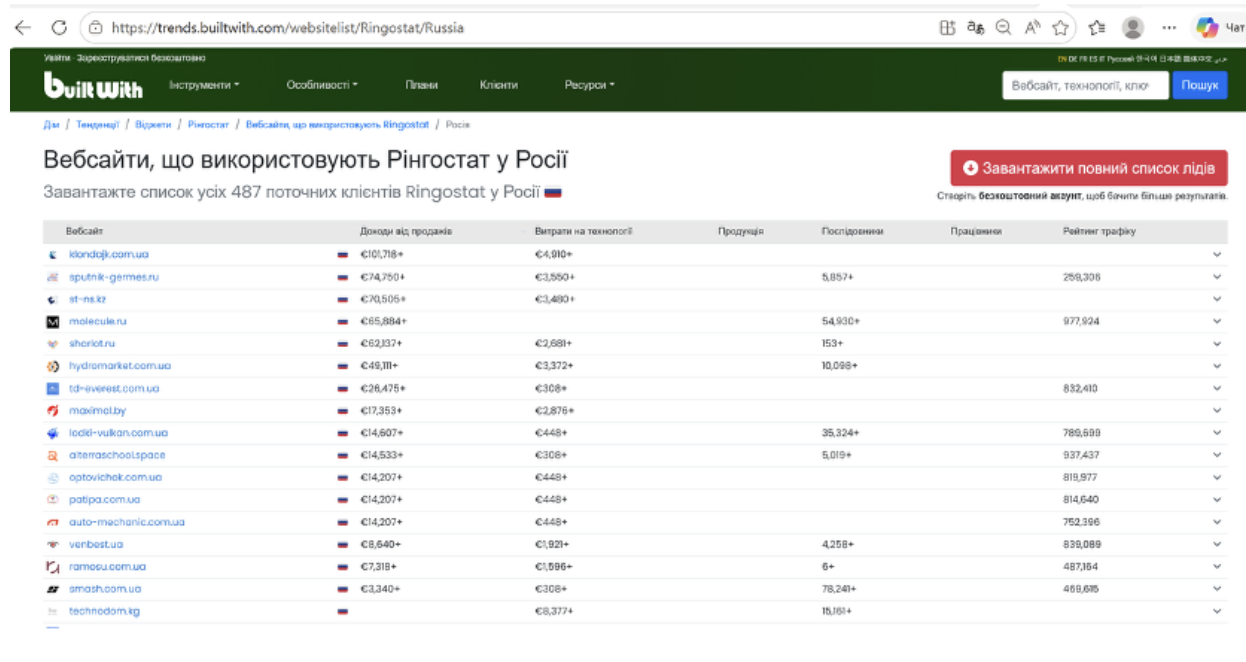Click the hydromarket.com.ua favicon
The height and width of the screenshot is (662, 1246).
[x=53, y=366]
